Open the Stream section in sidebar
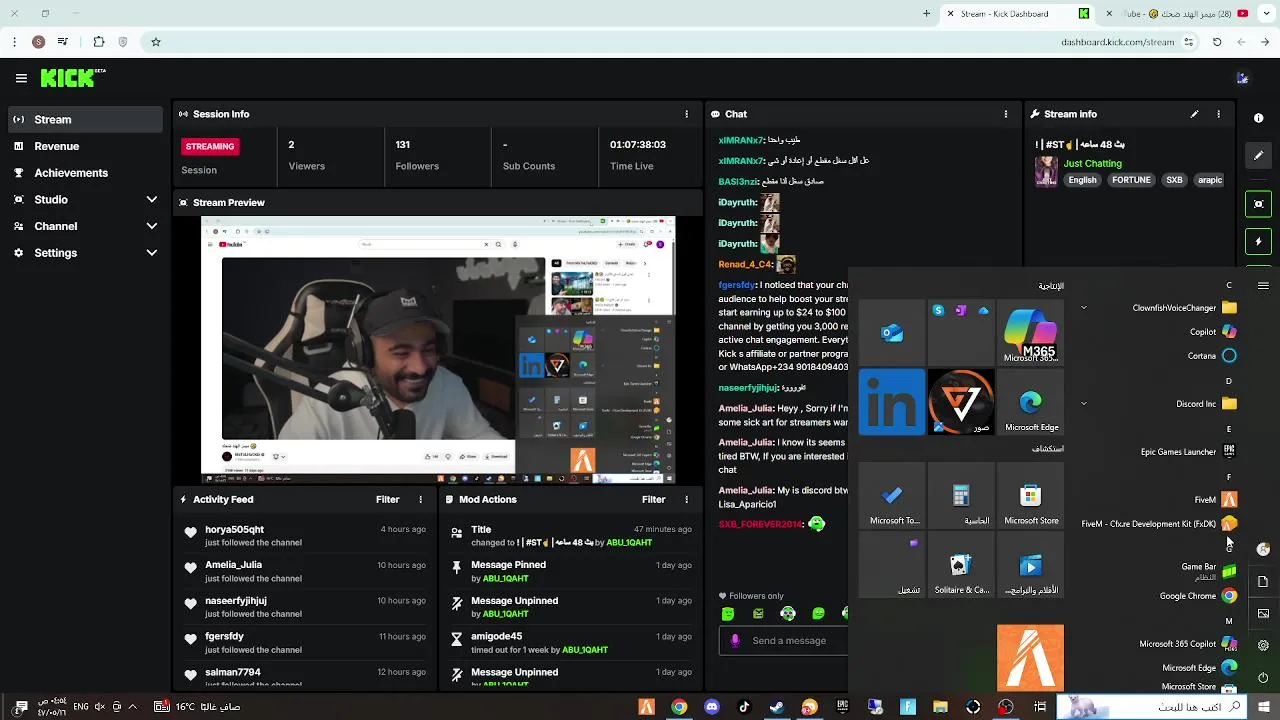The height and width of the screenshot is (720, 1280). (x=85, y=119)
